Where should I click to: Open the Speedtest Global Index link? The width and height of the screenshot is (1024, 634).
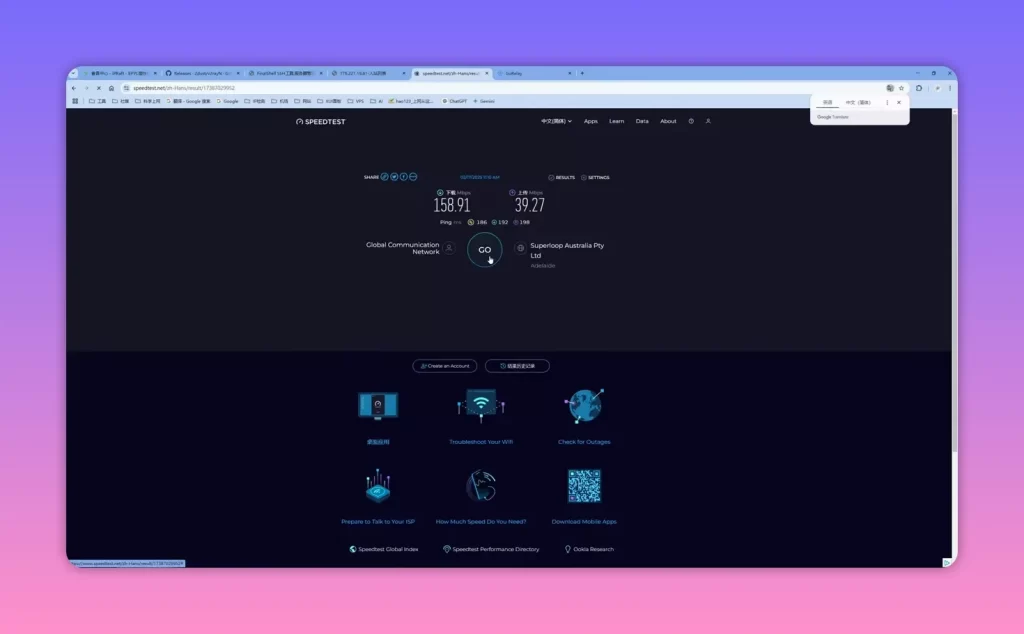pos(384,549)
